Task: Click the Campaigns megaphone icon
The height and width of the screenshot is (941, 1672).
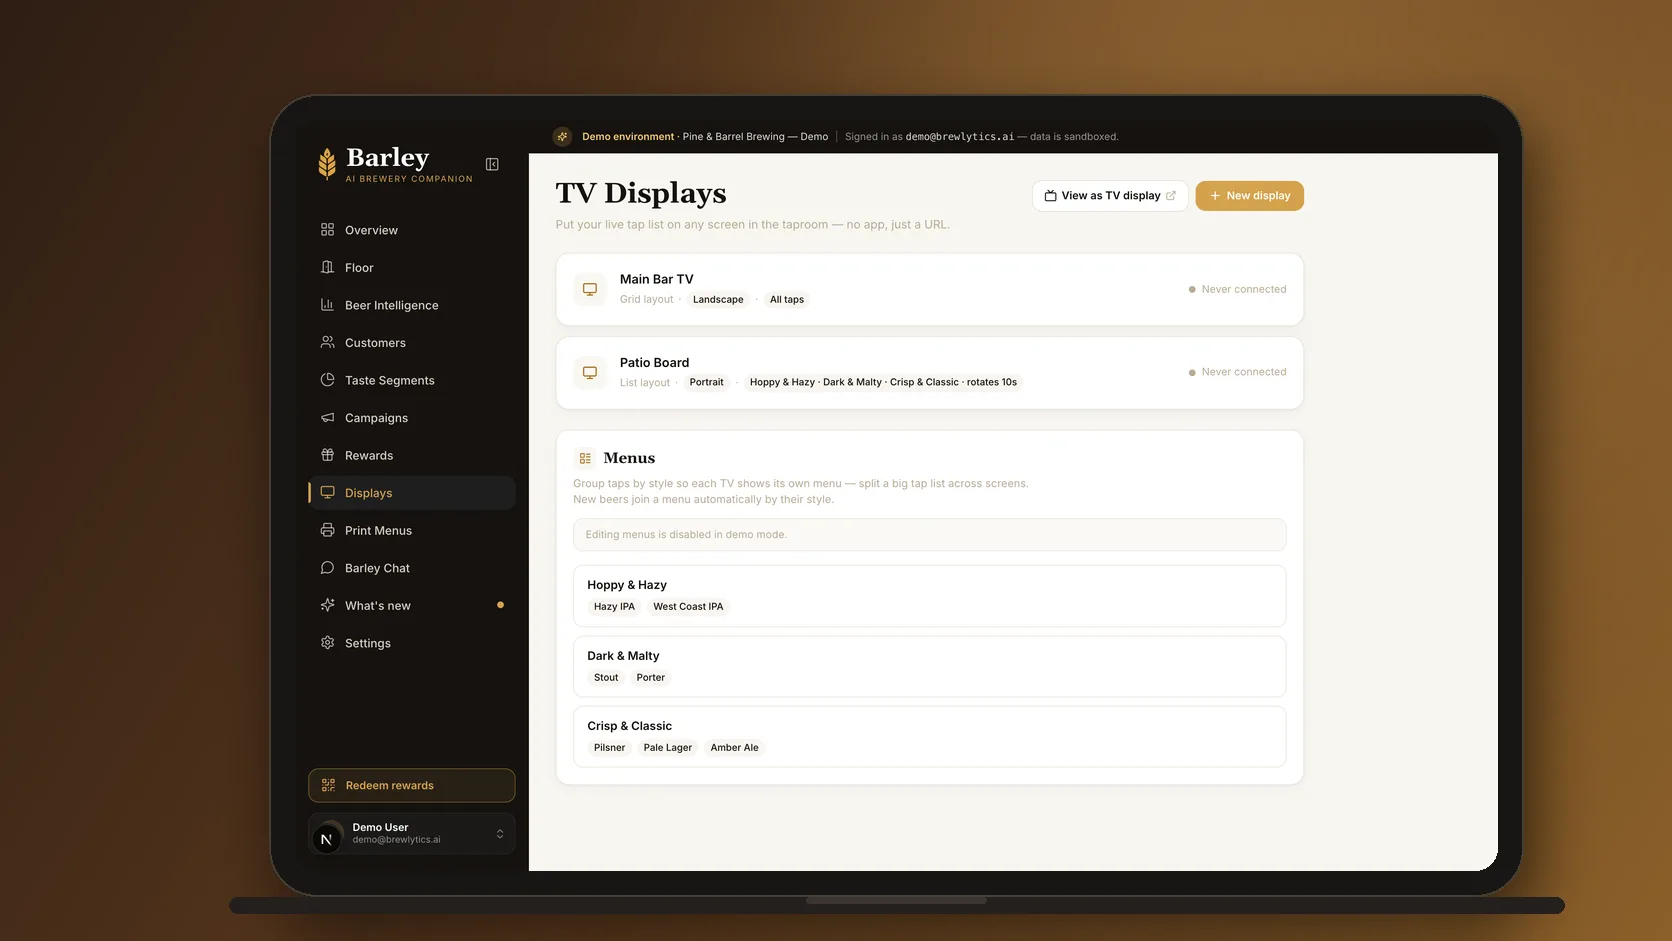Action: 327,418
